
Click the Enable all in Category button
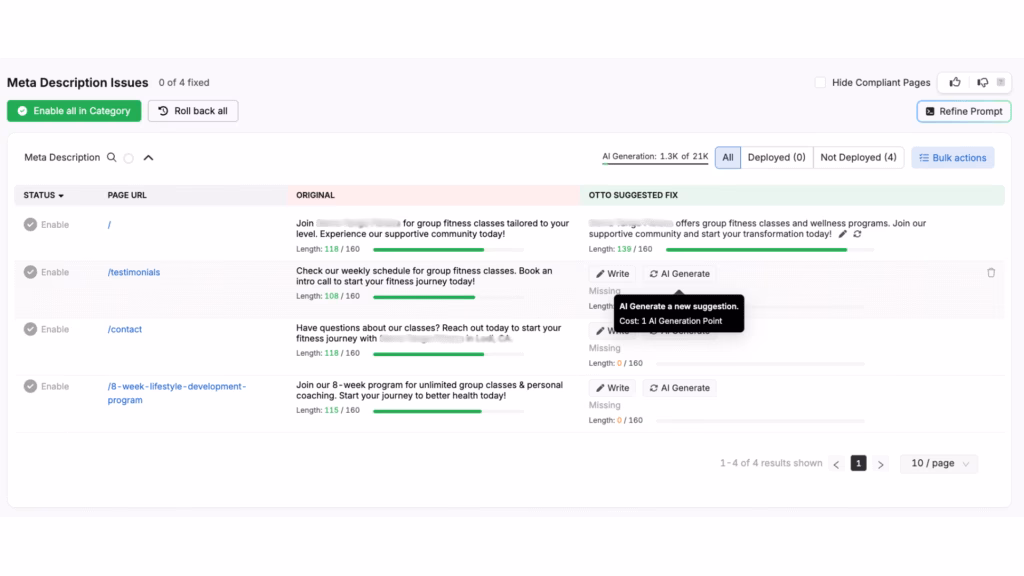[x=73, y=111]
